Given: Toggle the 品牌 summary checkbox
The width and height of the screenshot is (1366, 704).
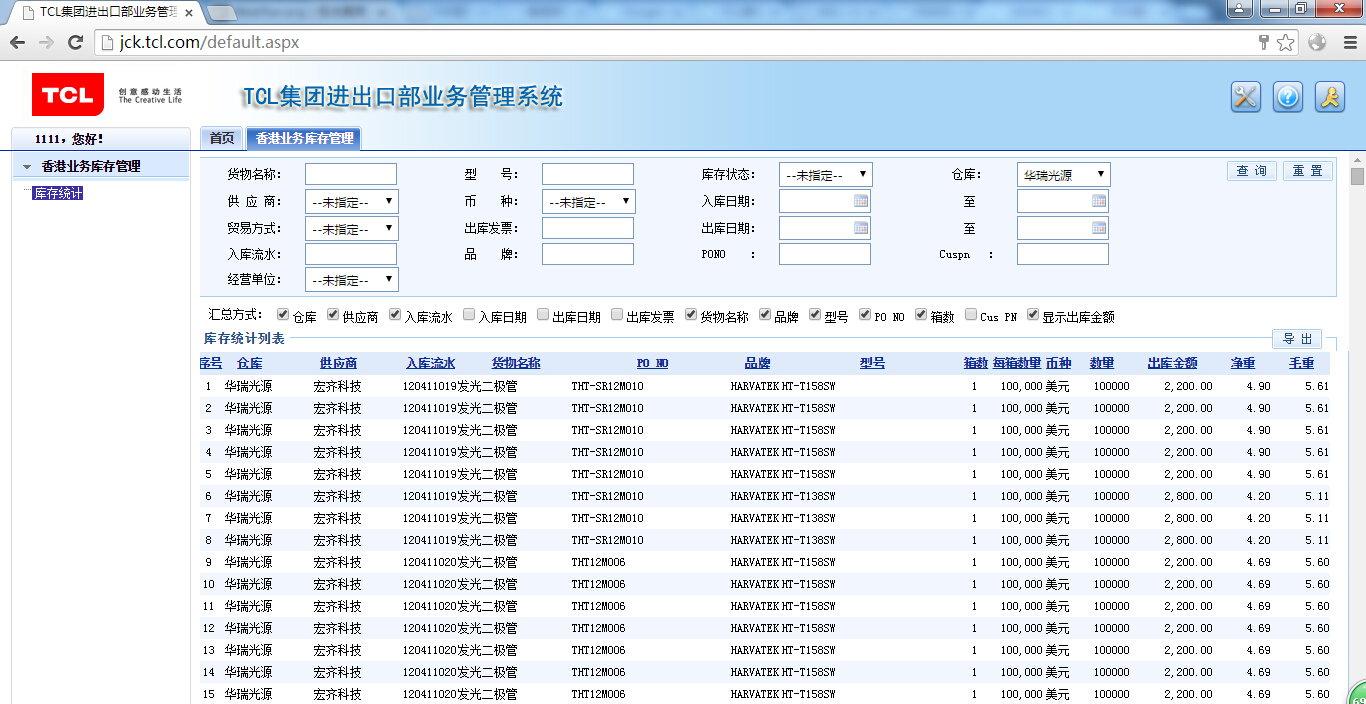Looking at the screenshot, I should coord(765,315).
